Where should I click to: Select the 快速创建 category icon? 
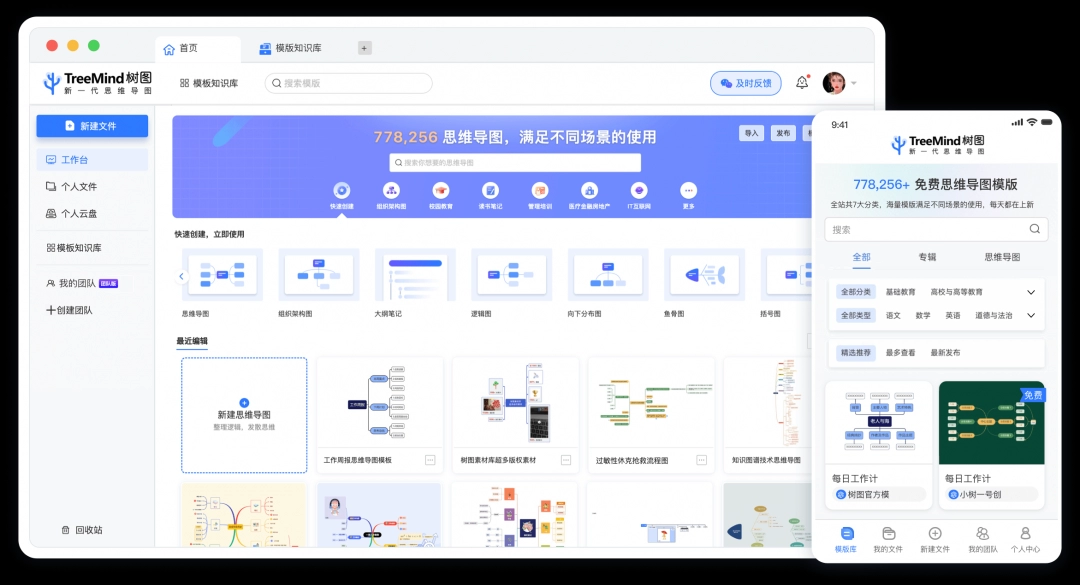click(x=342, y=190)
